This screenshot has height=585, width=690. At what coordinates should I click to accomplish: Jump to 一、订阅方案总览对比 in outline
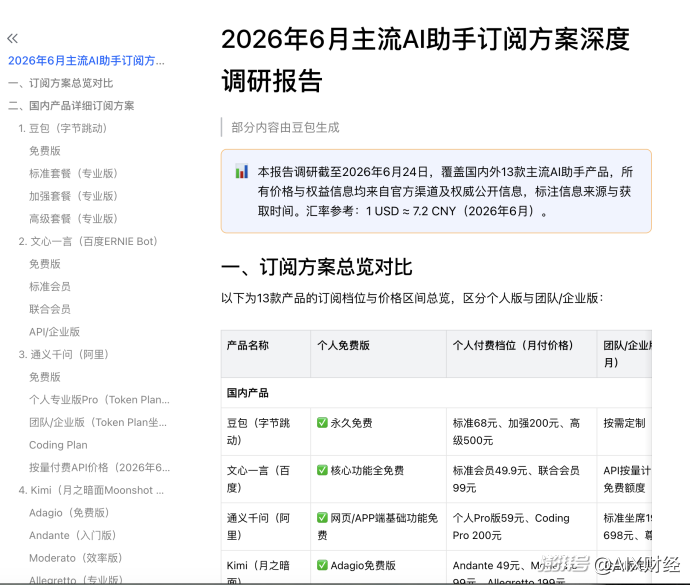tap(61, 83)
